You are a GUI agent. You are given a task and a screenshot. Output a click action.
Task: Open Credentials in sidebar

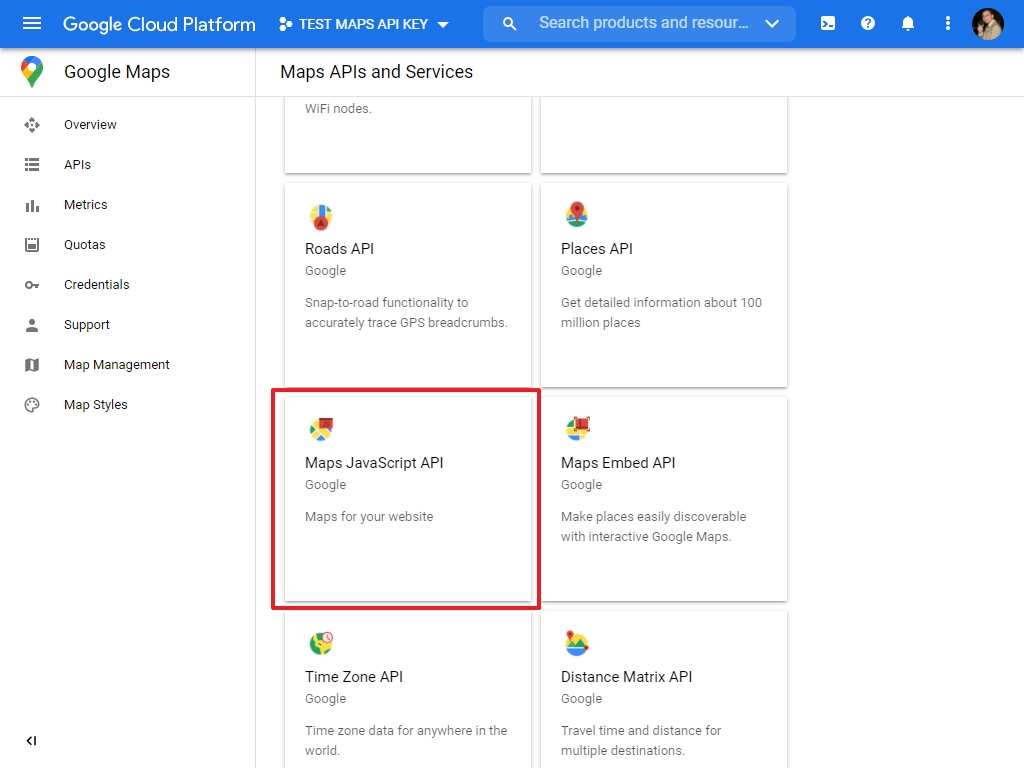(97, 285)
